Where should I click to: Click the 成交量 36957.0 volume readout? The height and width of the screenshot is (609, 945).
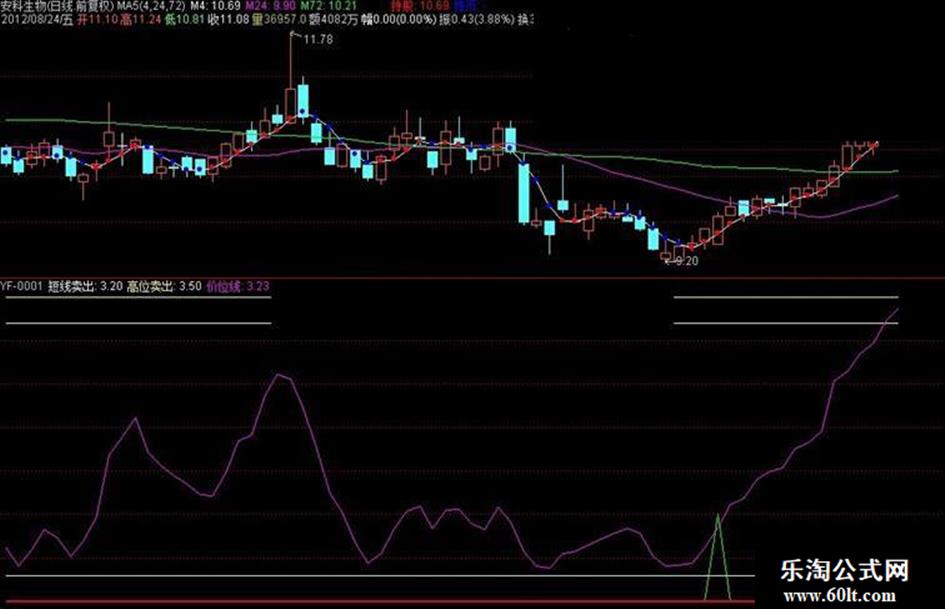[279, 19]
